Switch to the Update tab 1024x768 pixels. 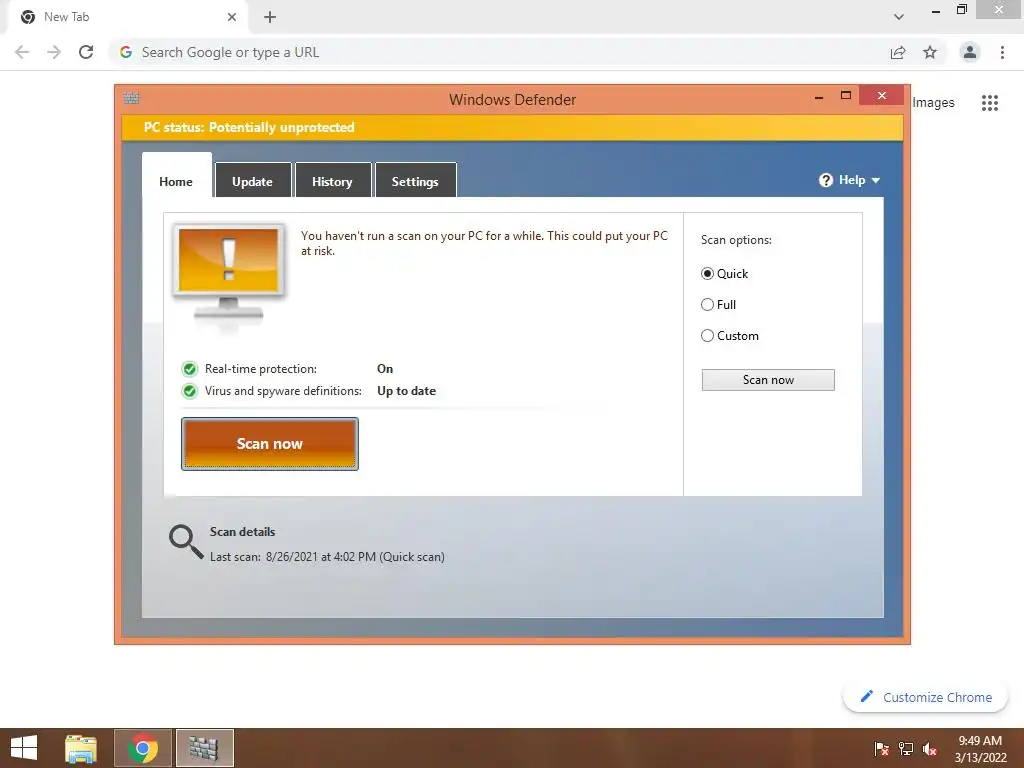coord(253,181)
